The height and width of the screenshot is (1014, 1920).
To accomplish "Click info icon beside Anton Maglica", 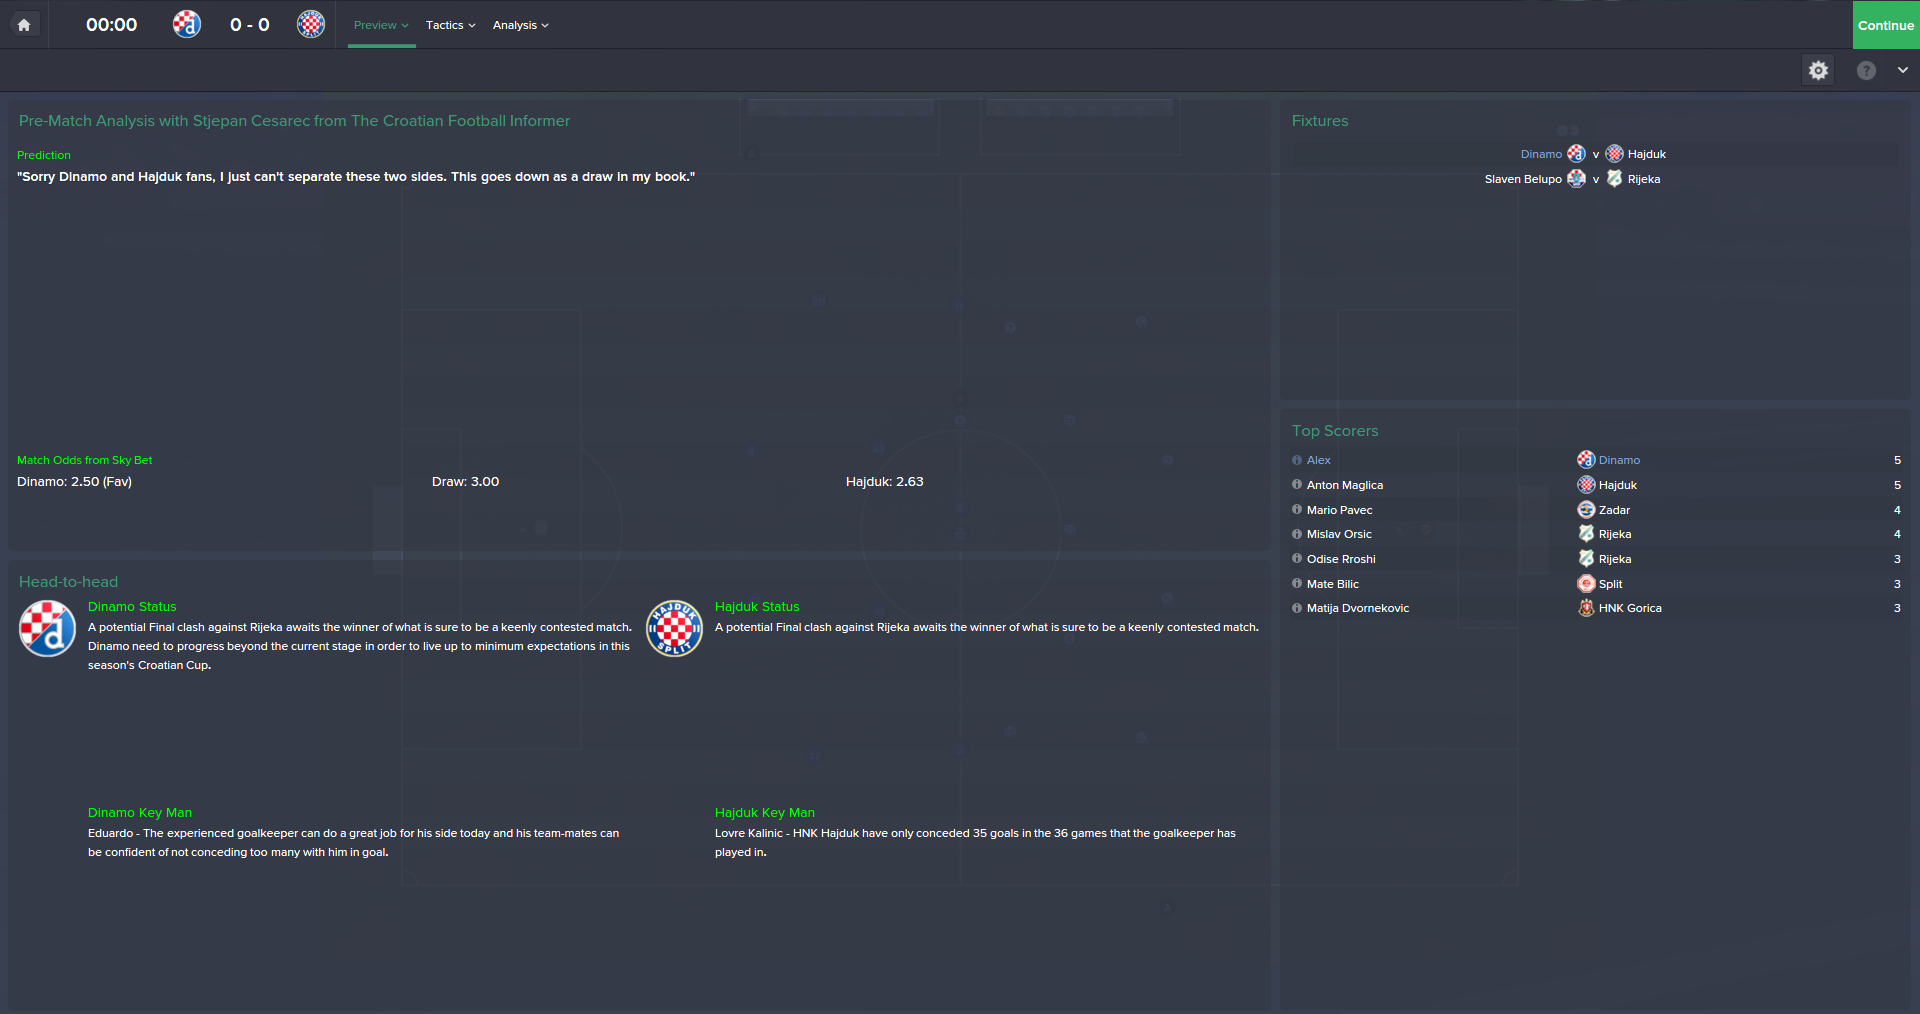I will tap(1297, 484).
